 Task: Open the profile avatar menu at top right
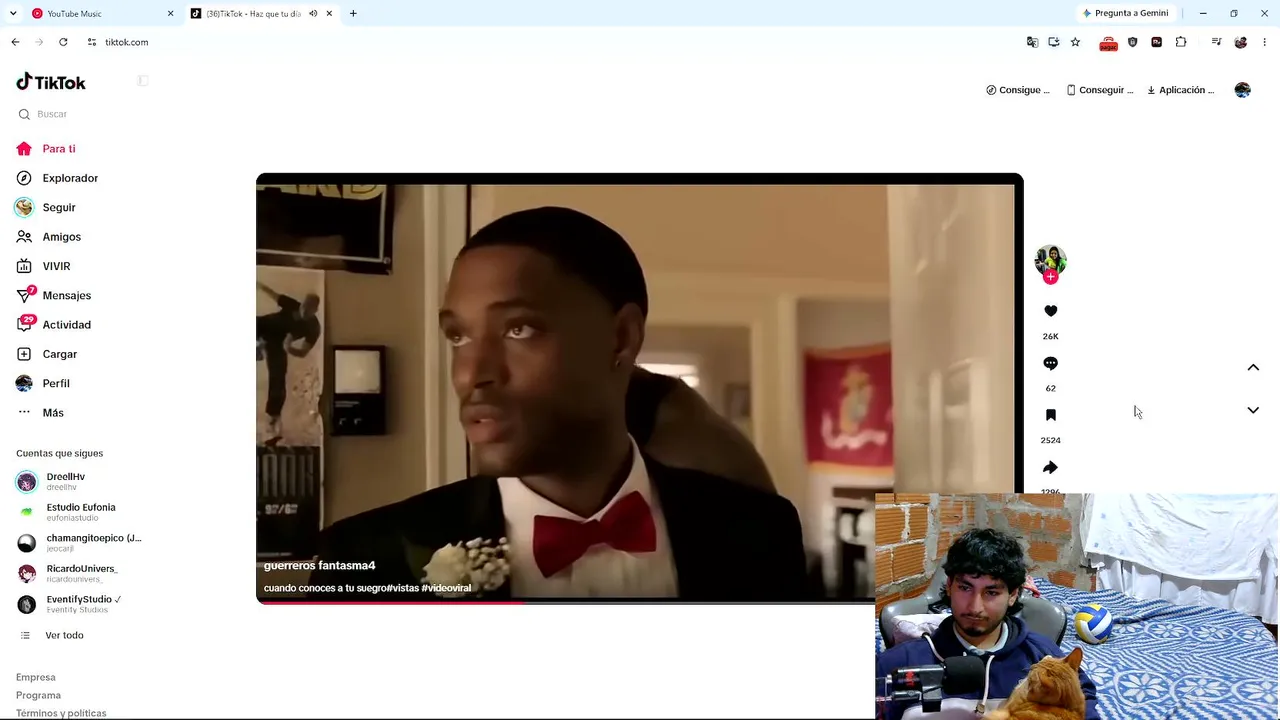(x=1242, y=90)
